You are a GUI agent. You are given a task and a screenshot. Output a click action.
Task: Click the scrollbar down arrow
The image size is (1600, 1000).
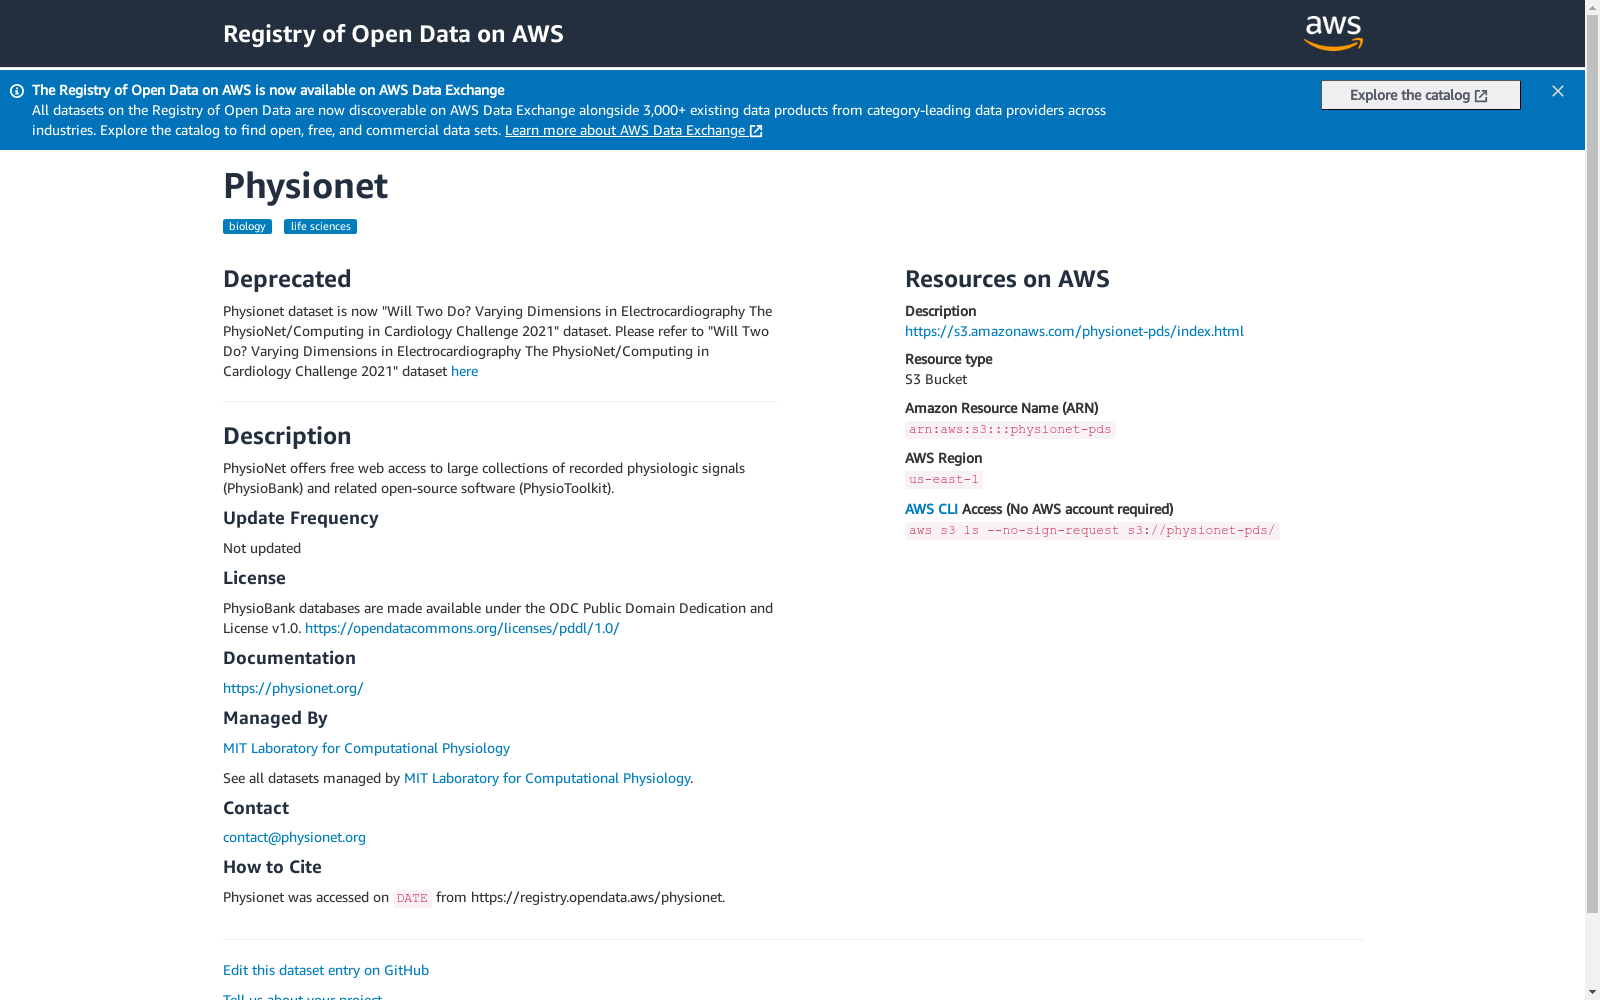coord(1592,992)
